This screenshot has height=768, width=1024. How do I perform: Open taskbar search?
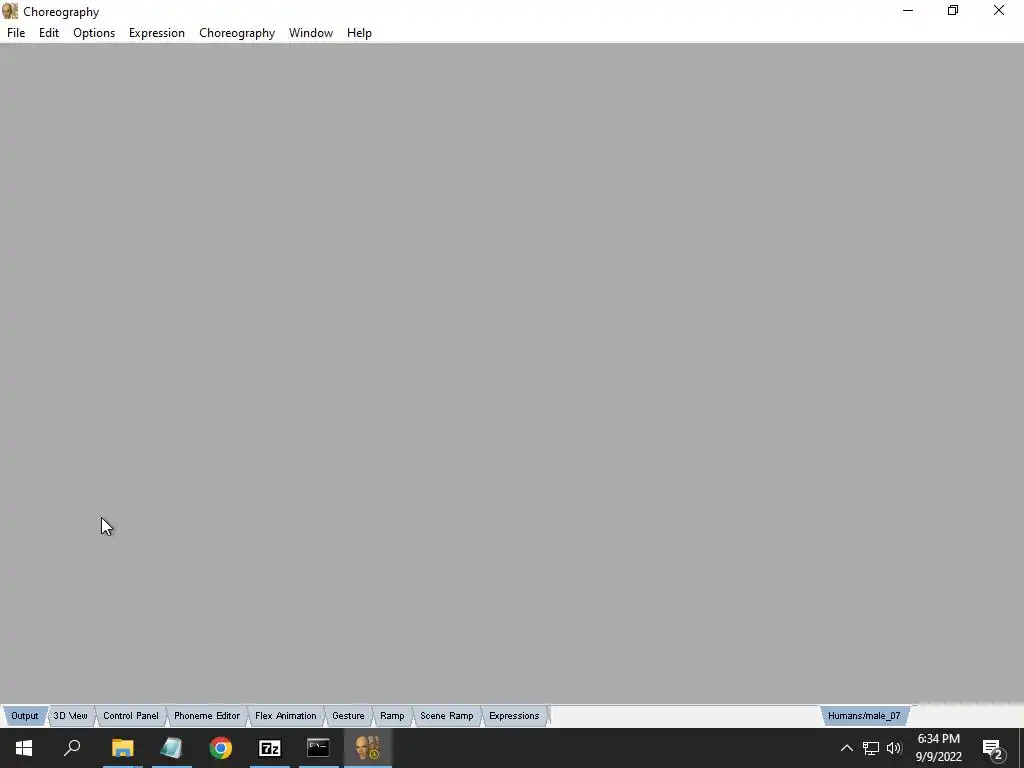tap(72, 748)
